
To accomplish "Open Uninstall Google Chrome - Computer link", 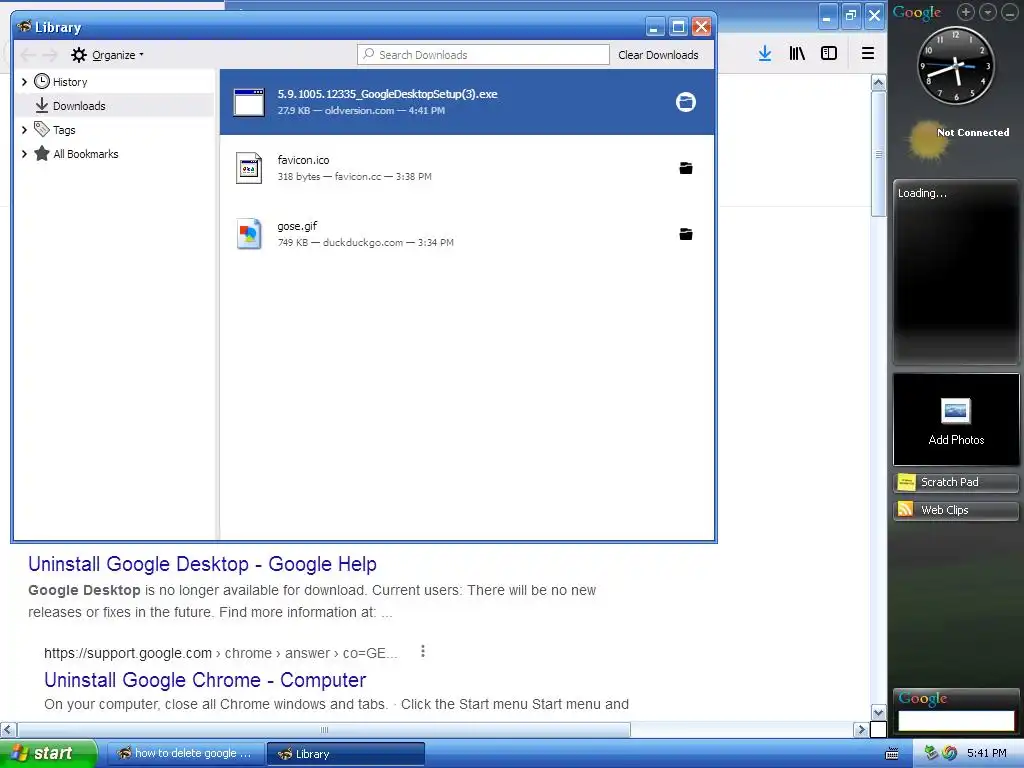I will 205,680.
